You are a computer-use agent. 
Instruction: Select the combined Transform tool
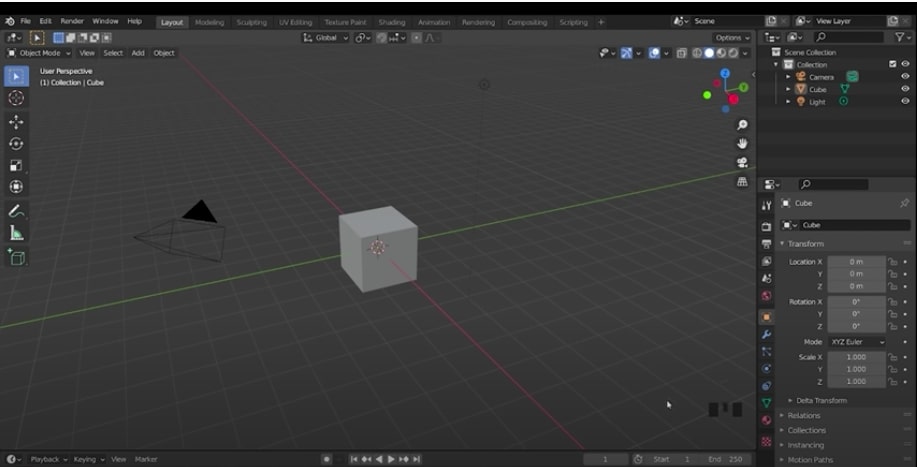[x=16, y=187]
